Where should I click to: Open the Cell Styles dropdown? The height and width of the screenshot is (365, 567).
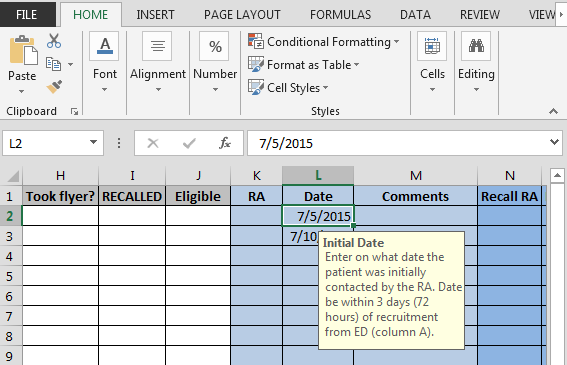(x=325, y=88)
